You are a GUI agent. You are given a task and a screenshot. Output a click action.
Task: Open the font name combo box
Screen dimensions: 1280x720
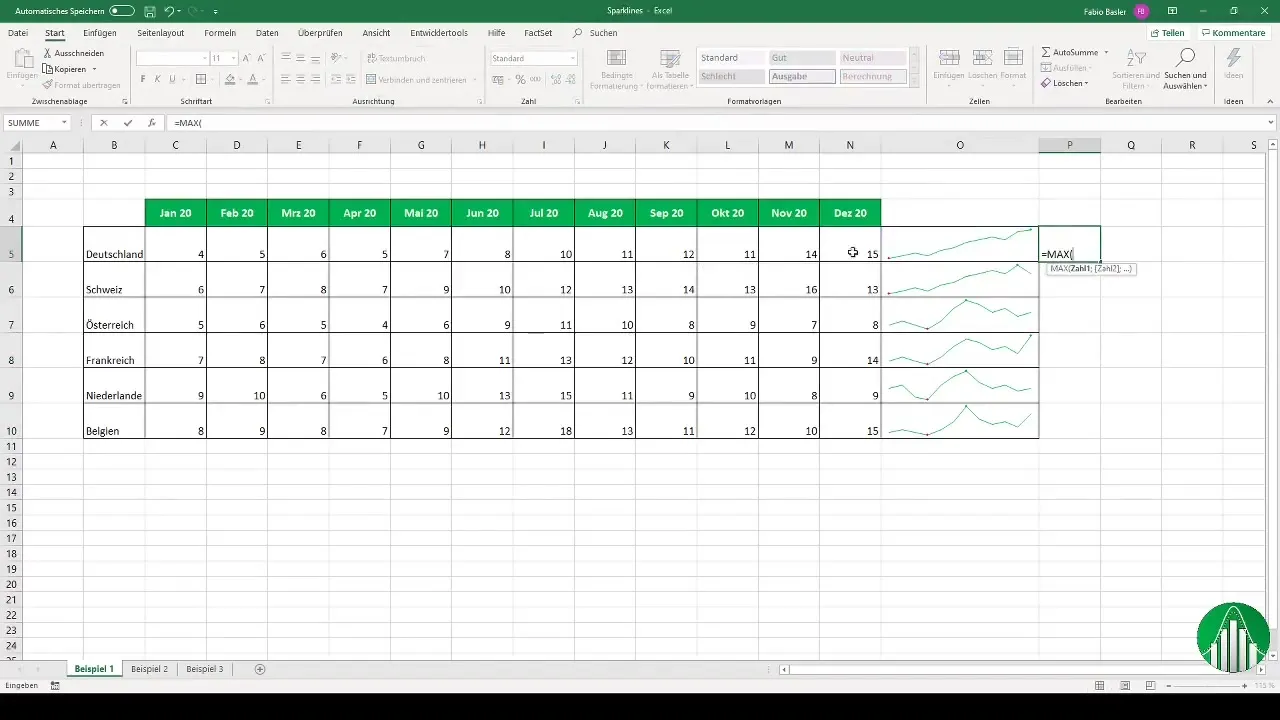[x=171, y=58]
